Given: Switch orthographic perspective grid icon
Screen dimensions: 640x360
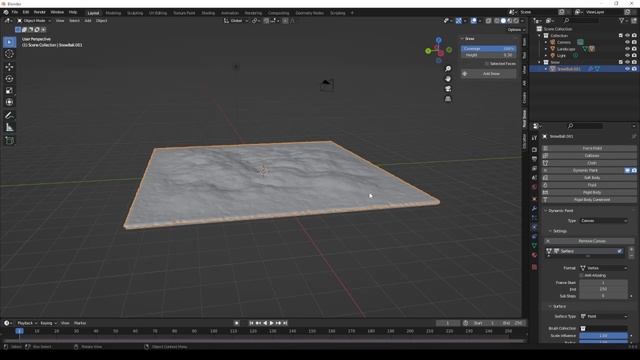Looking at the screenshot, I should (448, 99).
